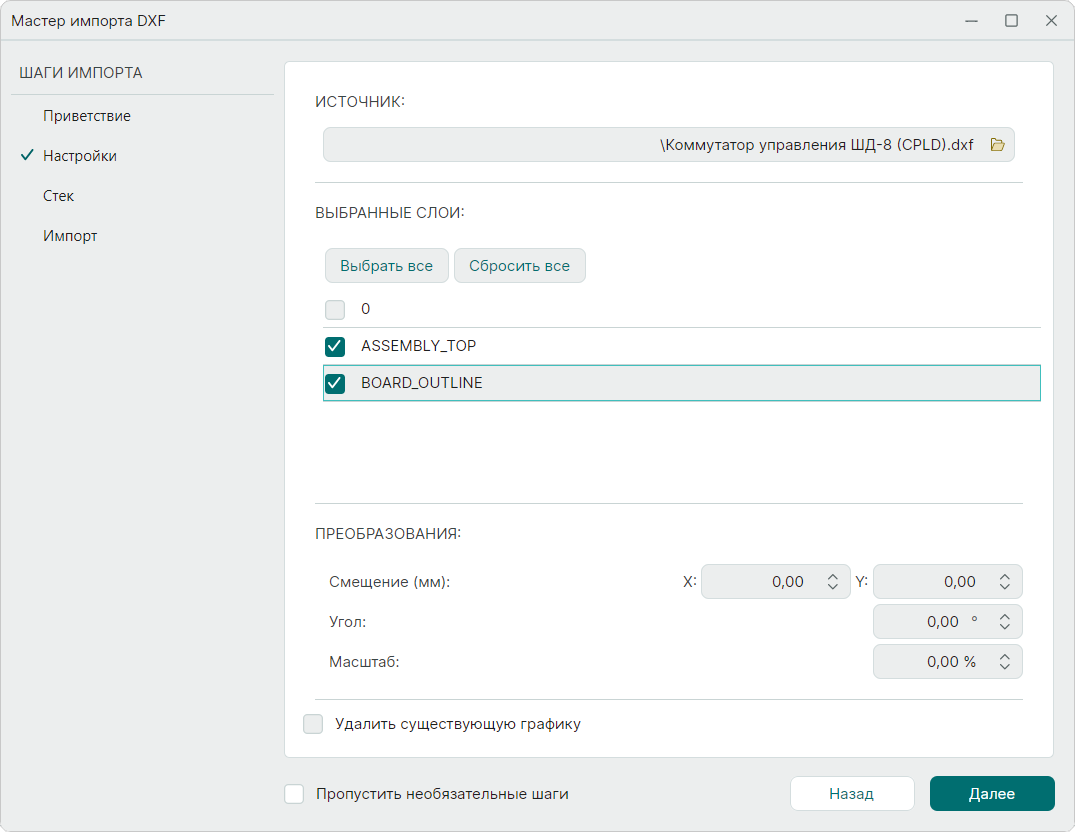The width and height of the screenshot is (1075, 832).
Task: Select the Стек step in sidebar
Action: click(x=59, y=196)
